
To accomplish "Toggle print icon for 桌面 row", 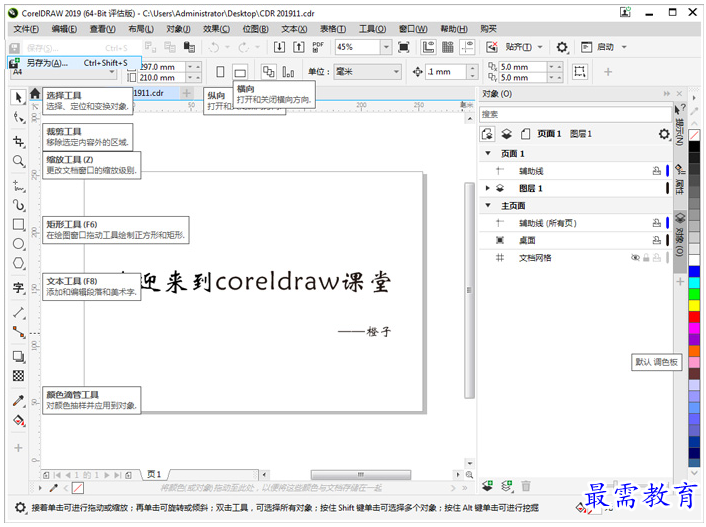I will tap(656, 240).
